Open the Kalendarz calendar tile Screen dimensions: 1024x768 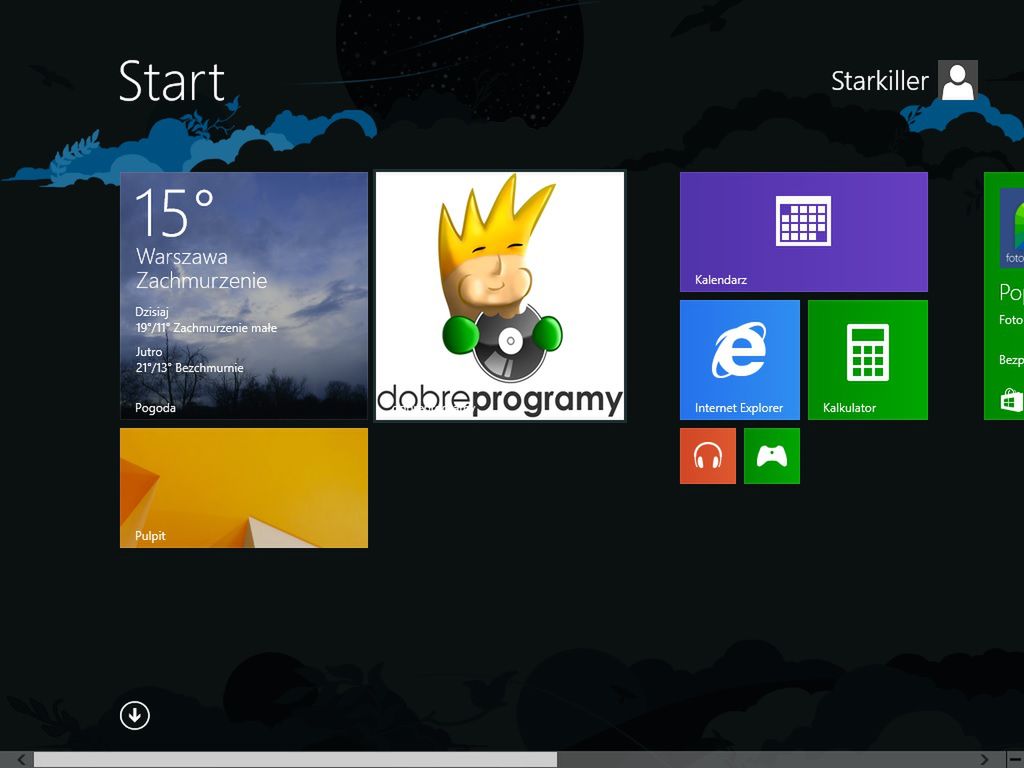point(803,232)
